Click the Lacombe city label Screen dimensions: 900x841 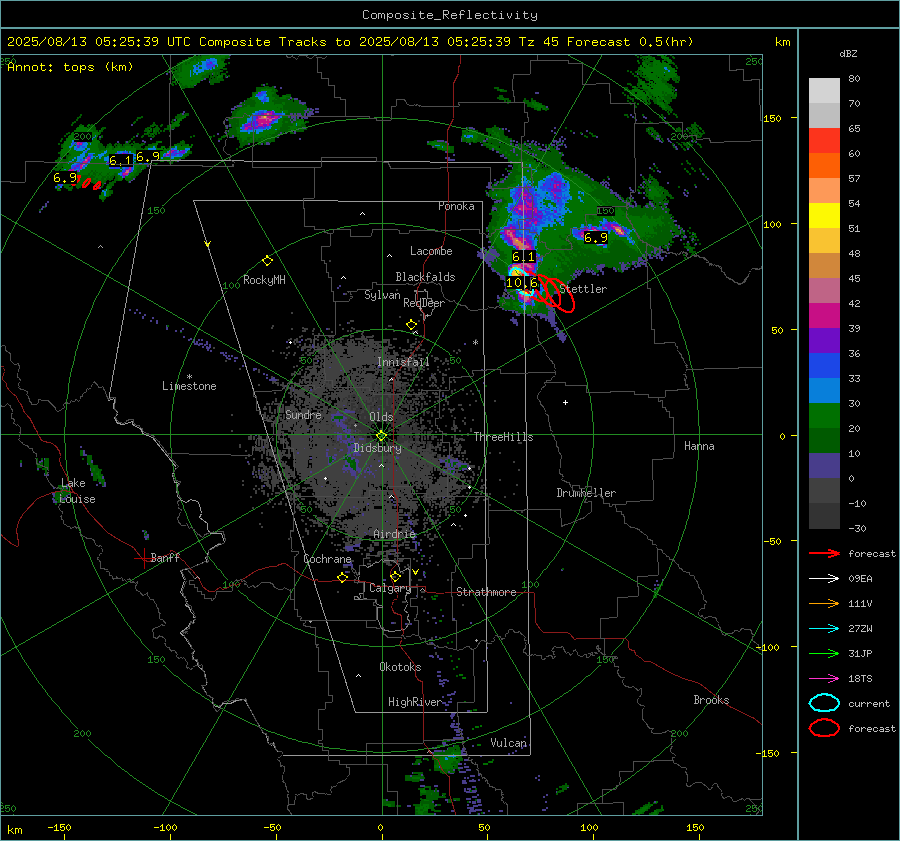tap(431, 251)
